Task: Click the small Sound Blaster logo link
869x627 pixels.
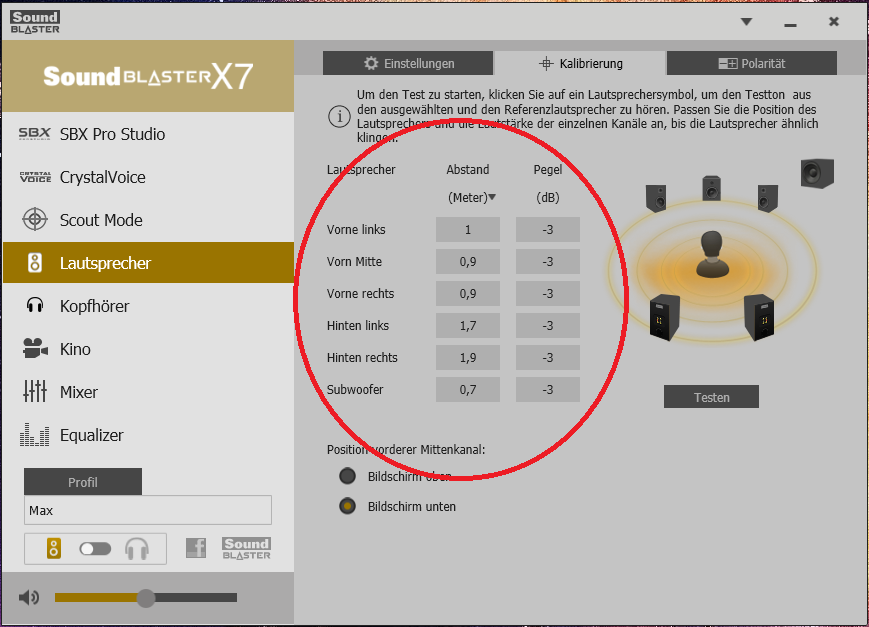Action: (x=246, y=548)
